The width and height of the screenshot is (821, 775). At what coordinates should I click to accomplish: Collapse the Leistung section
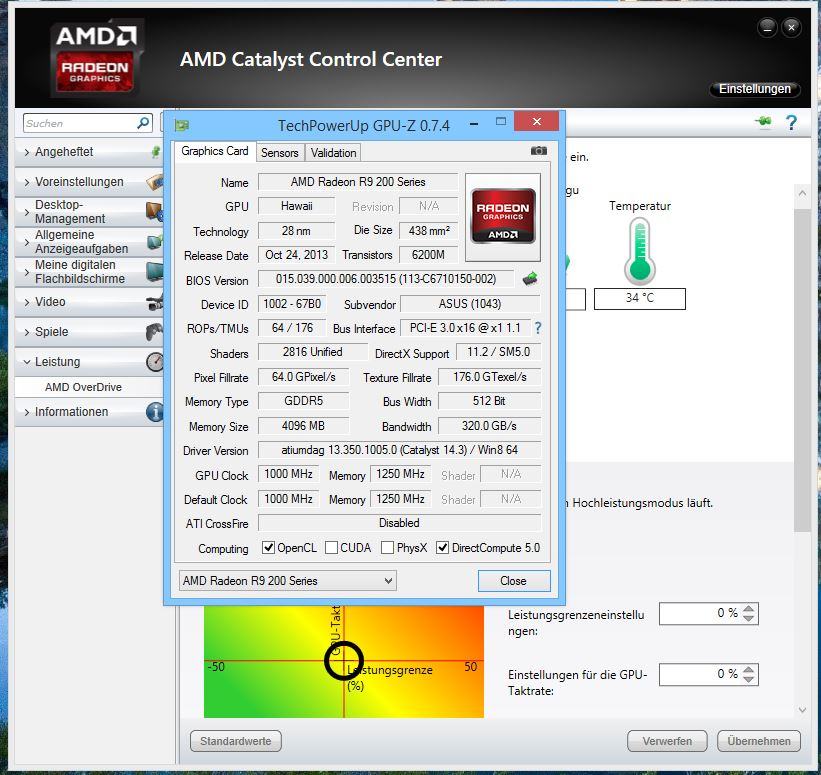pyautogui.click(x=27, y=362)
